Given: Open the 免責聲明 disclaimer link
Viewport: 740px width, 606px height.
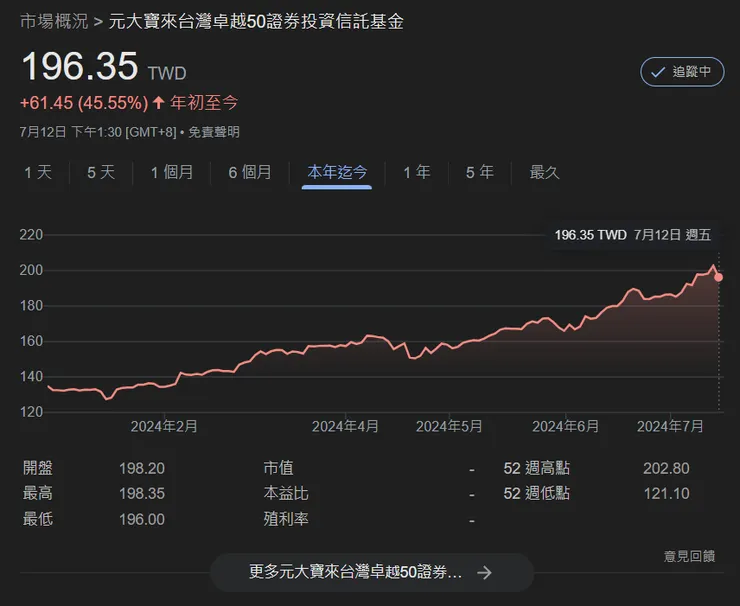Looking at the screenshot, I should click(x=214, y=132).
